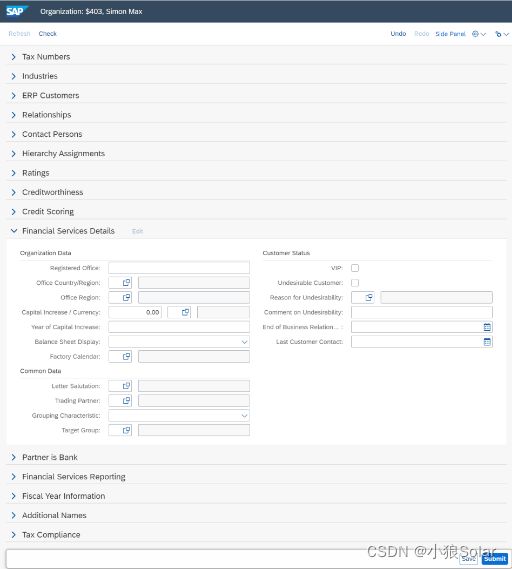
Task: Open value help for Office Country/Region
Action: [126, 282]
